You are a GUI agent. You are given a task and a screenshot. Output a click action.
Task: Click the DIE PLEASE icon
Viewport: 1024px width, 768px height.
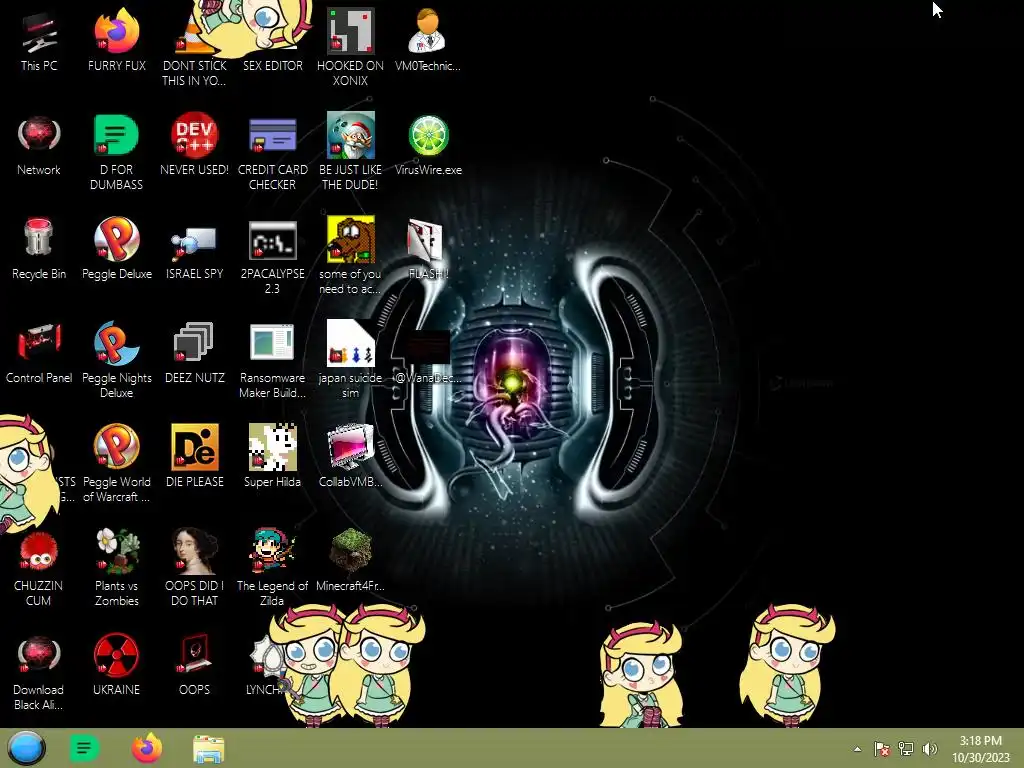click(x=194, y=458)
